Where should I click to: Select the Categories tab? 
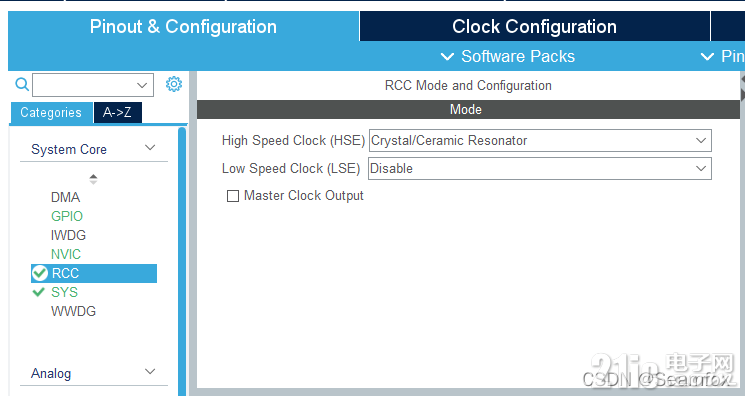point(51,113)
